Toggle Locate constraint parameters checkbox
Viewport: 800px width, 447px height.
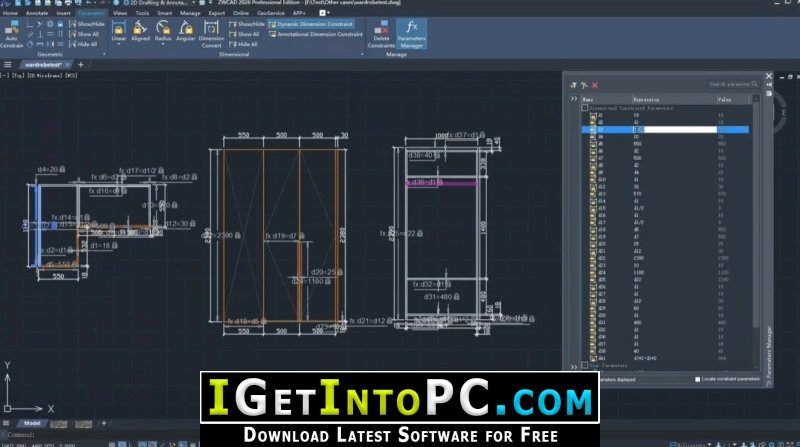(x=697, y=379)
